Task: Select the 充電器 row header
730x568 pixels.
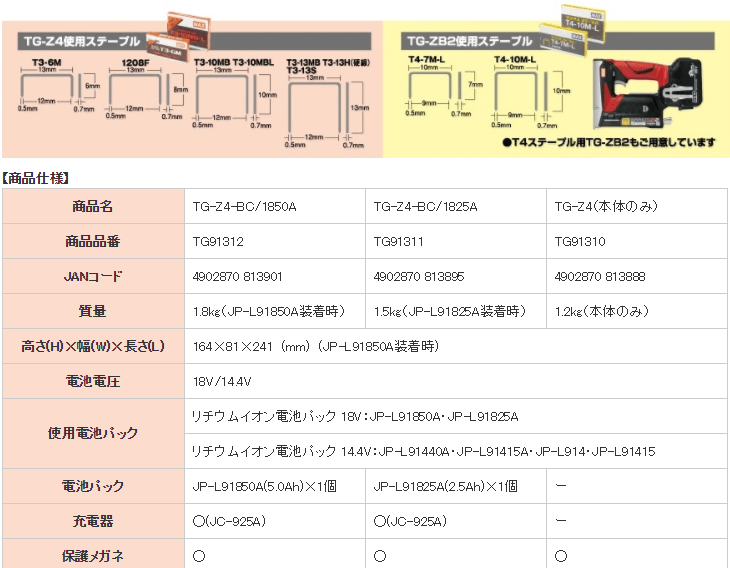Action: (x=93, y=521)
